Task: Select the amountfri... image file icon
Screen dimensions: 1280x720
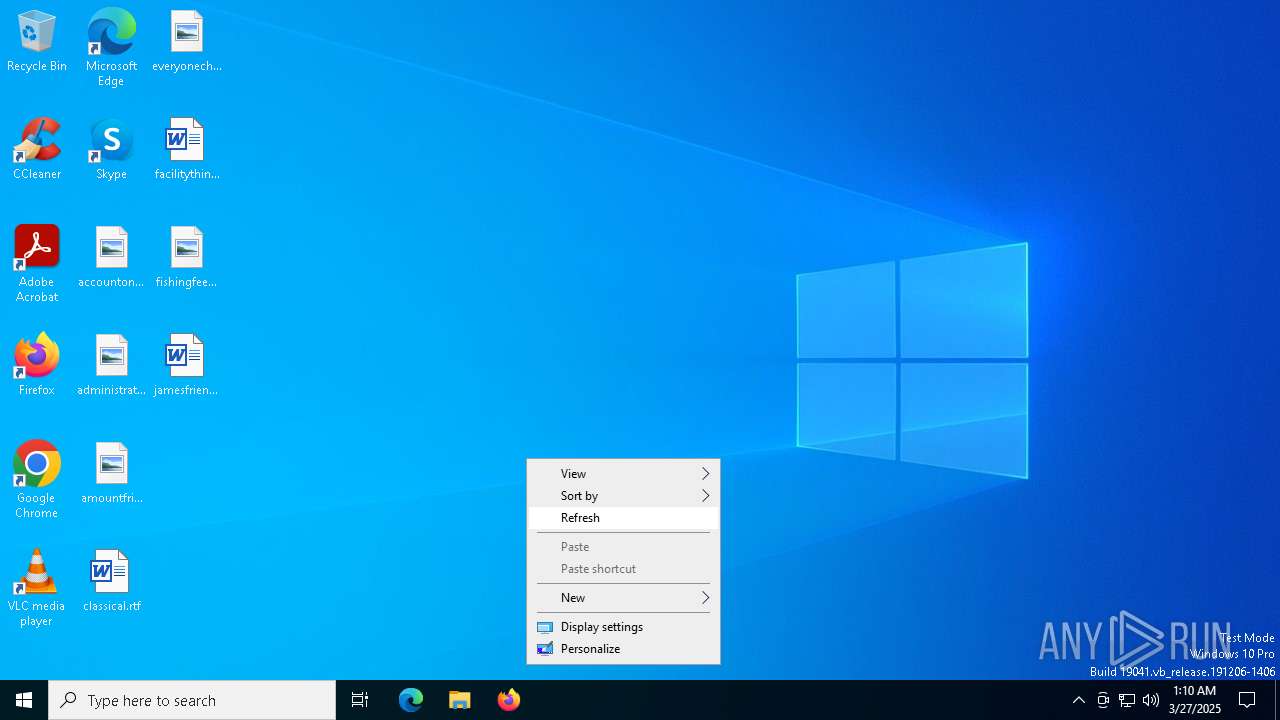Action: click(111, 474)
